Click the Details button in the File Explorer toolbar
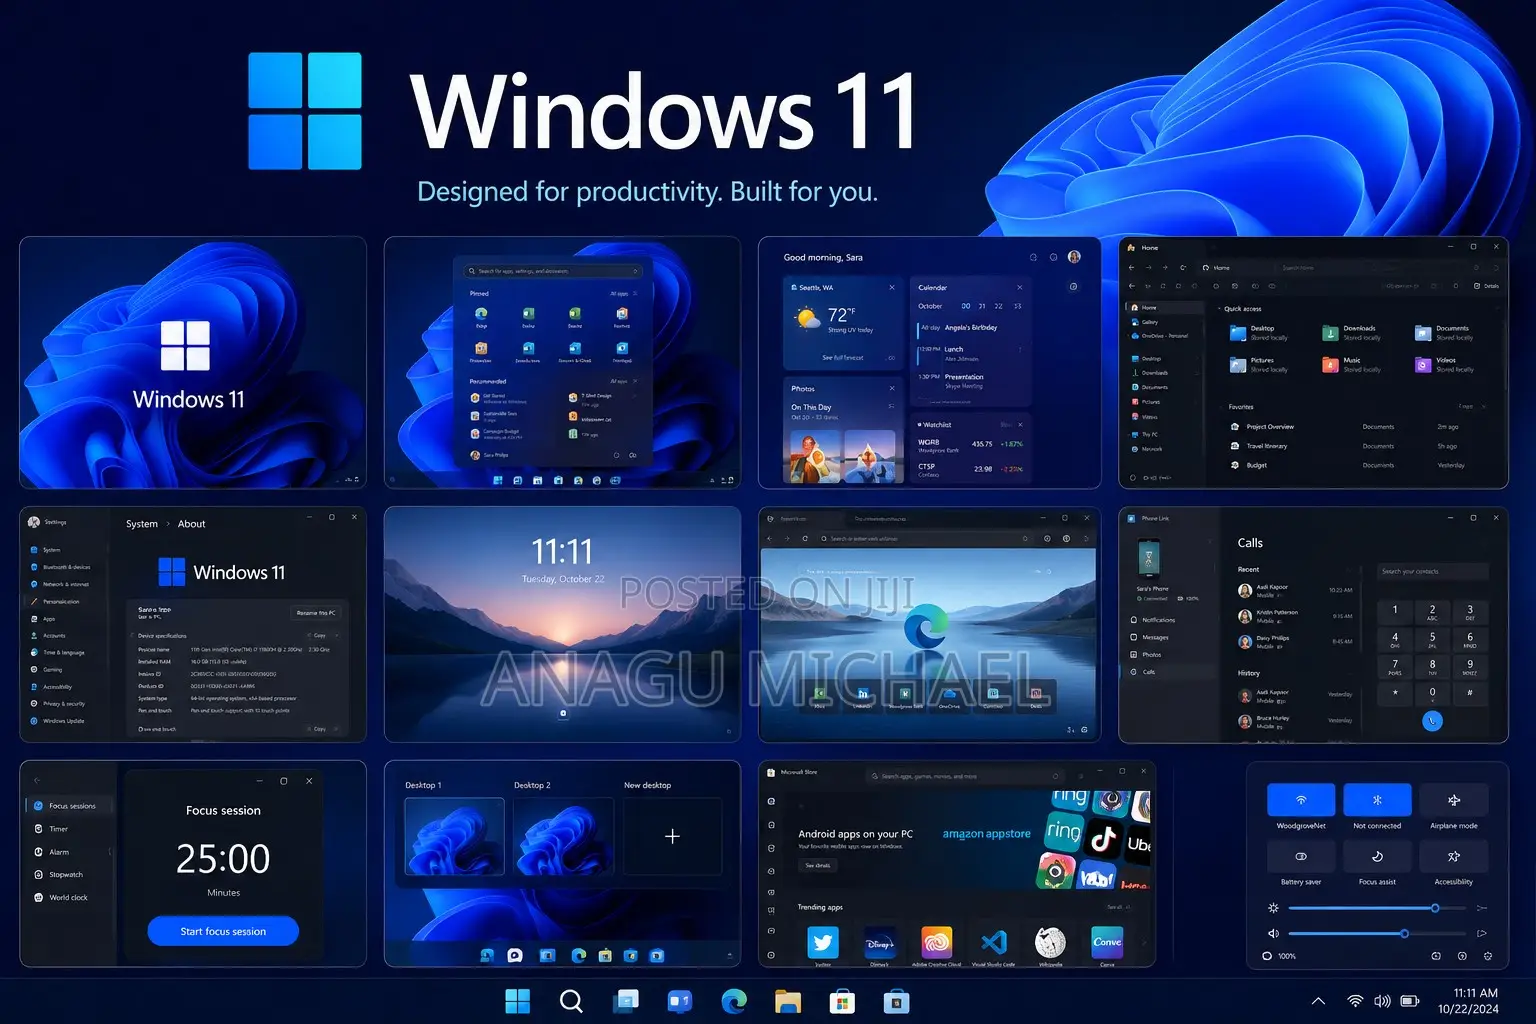1536x1024 pixels. [1487, 286]
